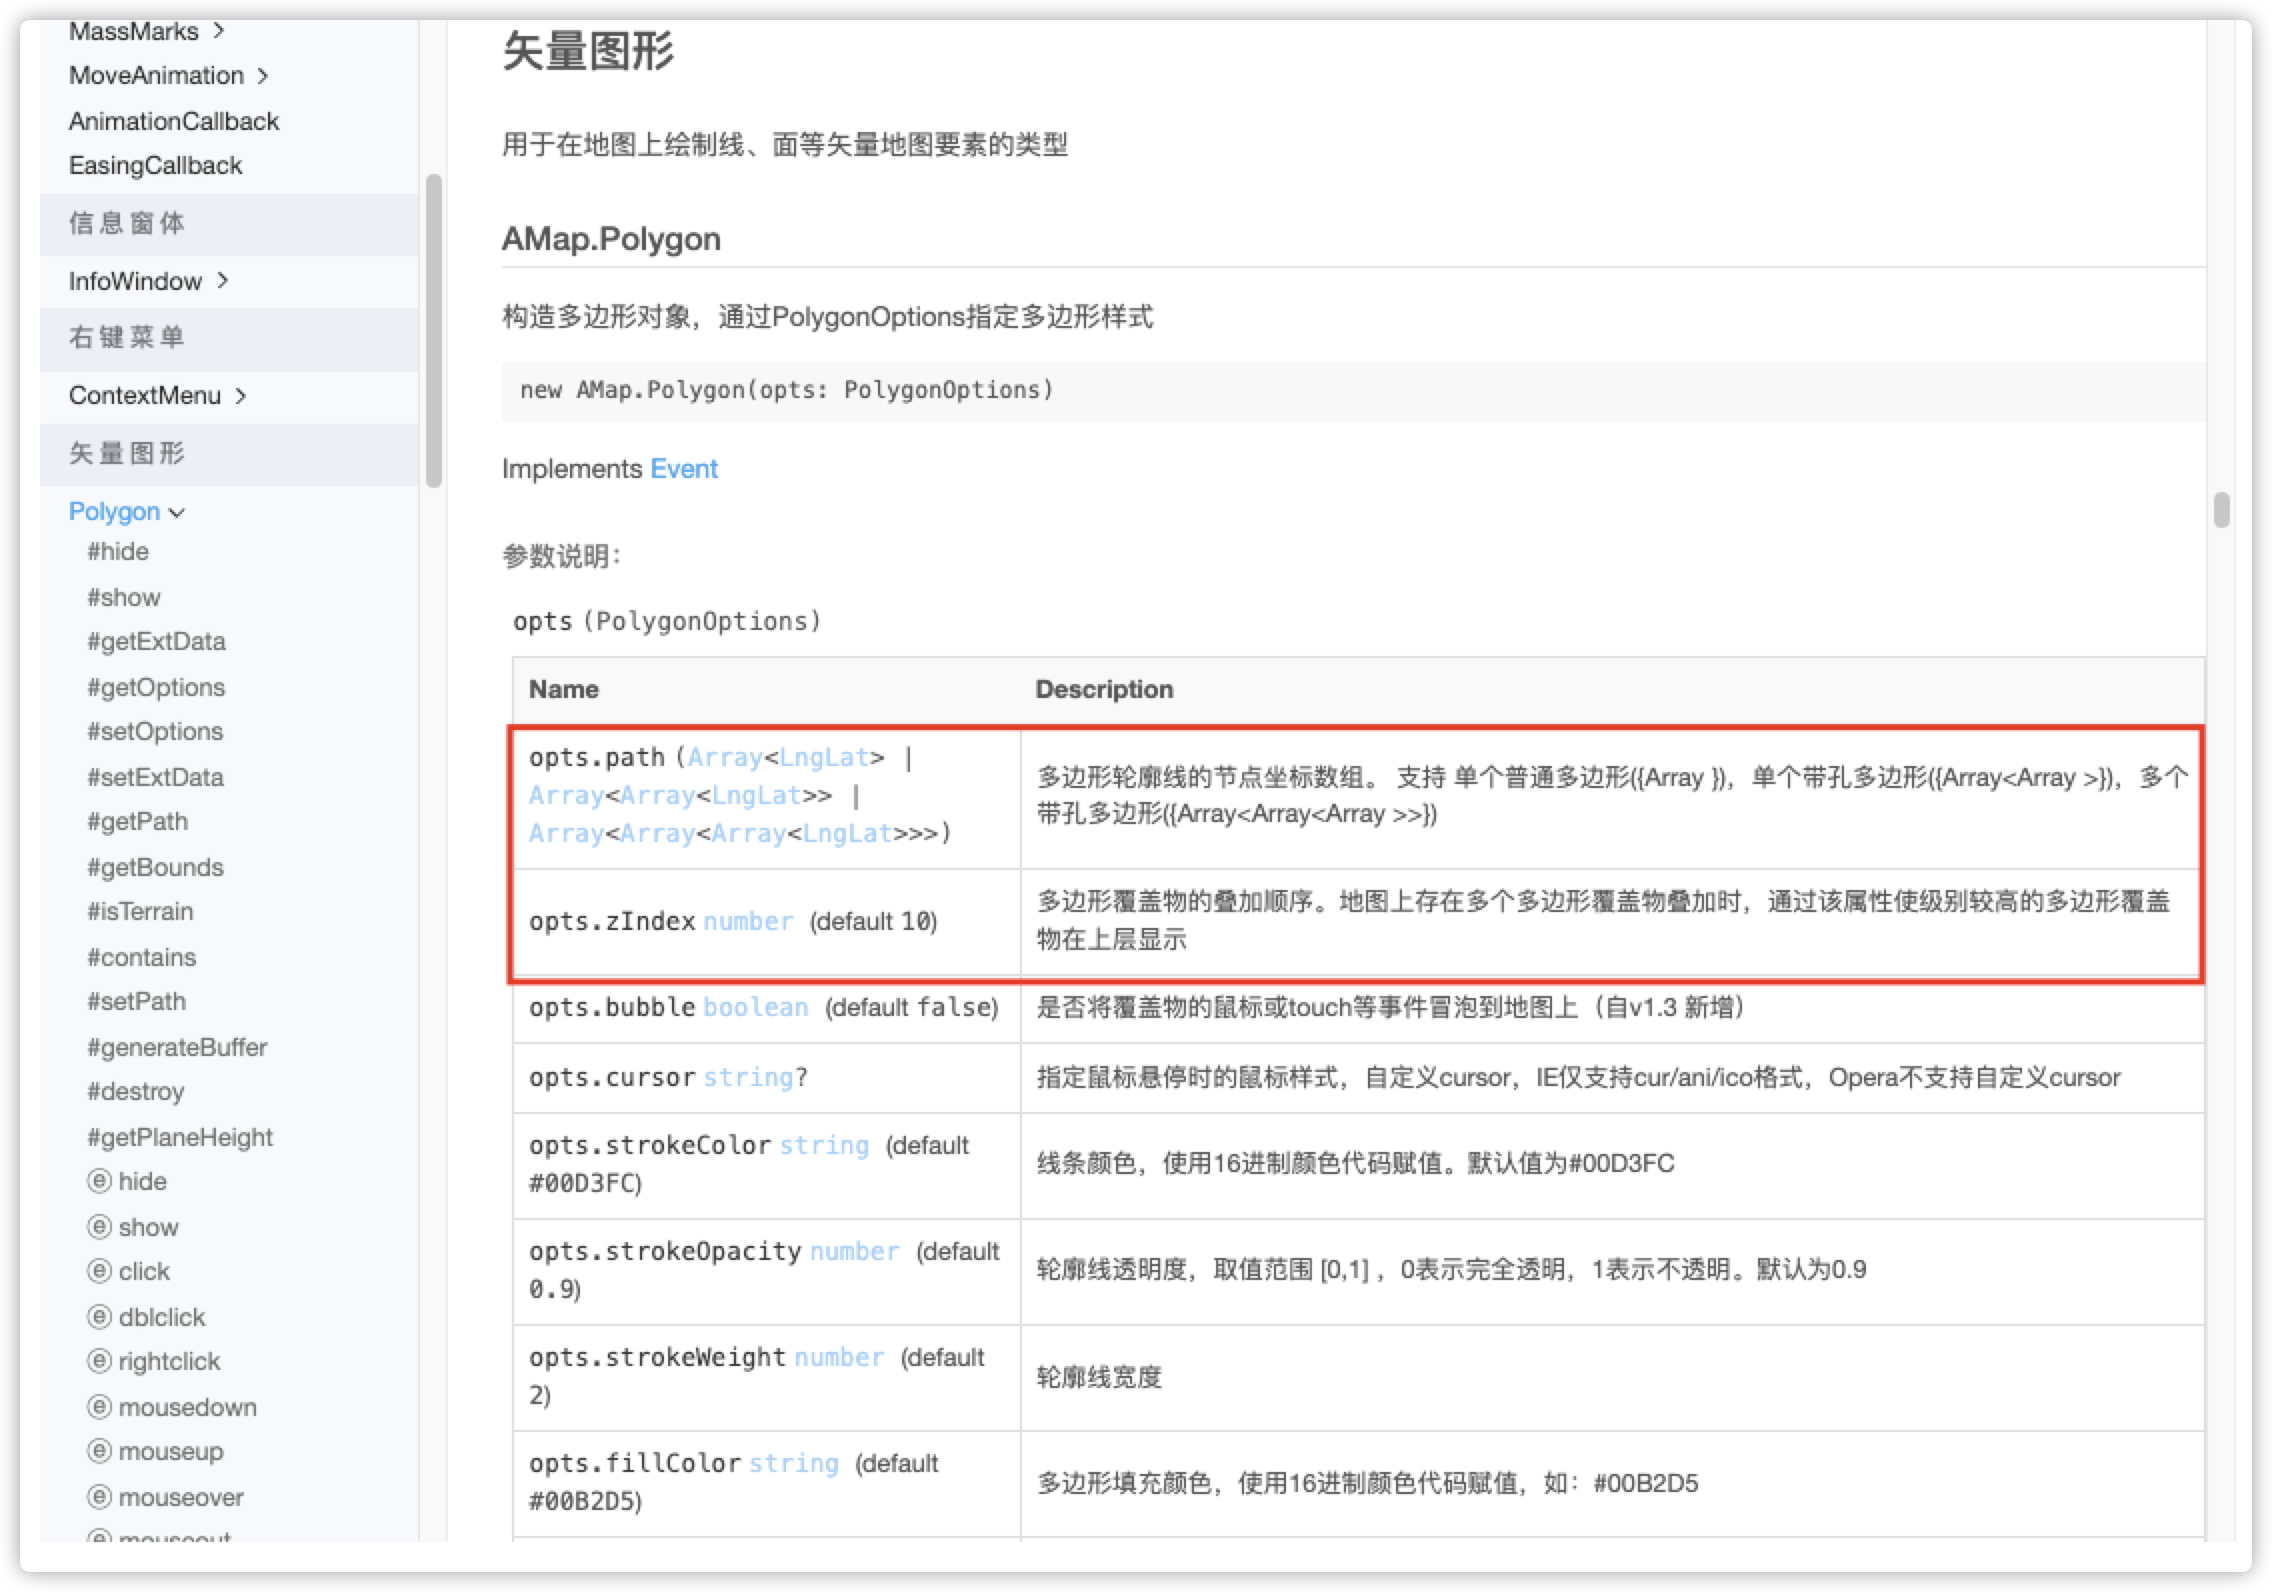Click the sidebar scrollbar thumb
This screenshot has height=1592, width=2272.
pos(433,330)
